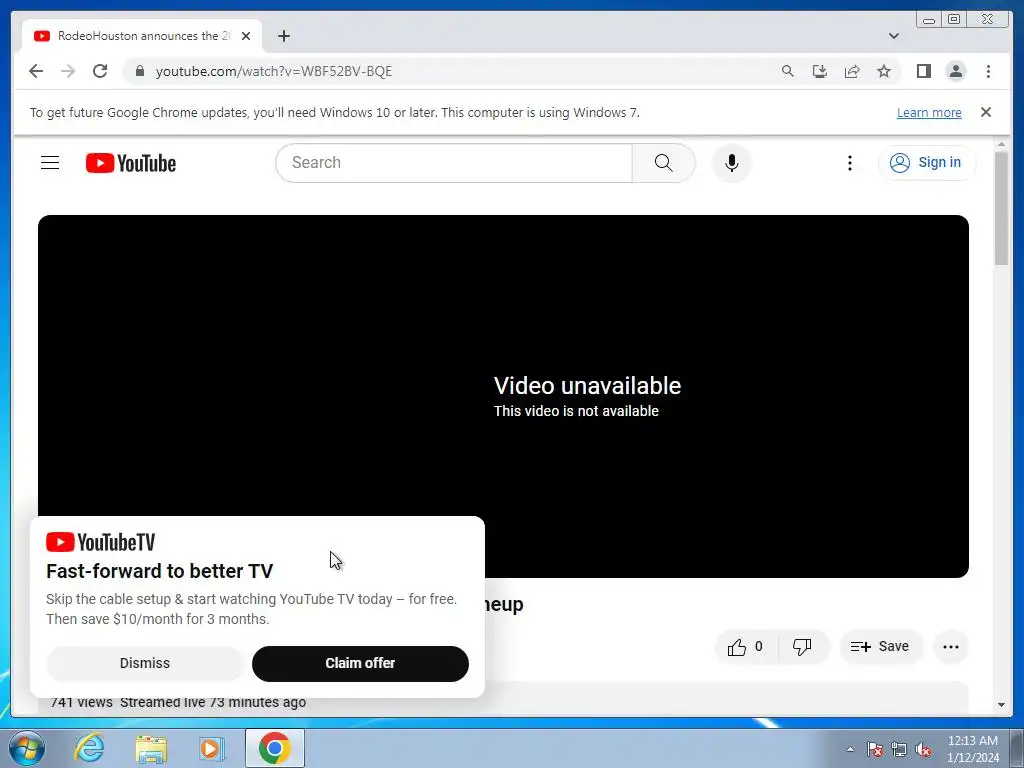Select the RodeoHouston announces tab
The height and width of the screenshot is (768, 1024).
click(x=142, y=36)
